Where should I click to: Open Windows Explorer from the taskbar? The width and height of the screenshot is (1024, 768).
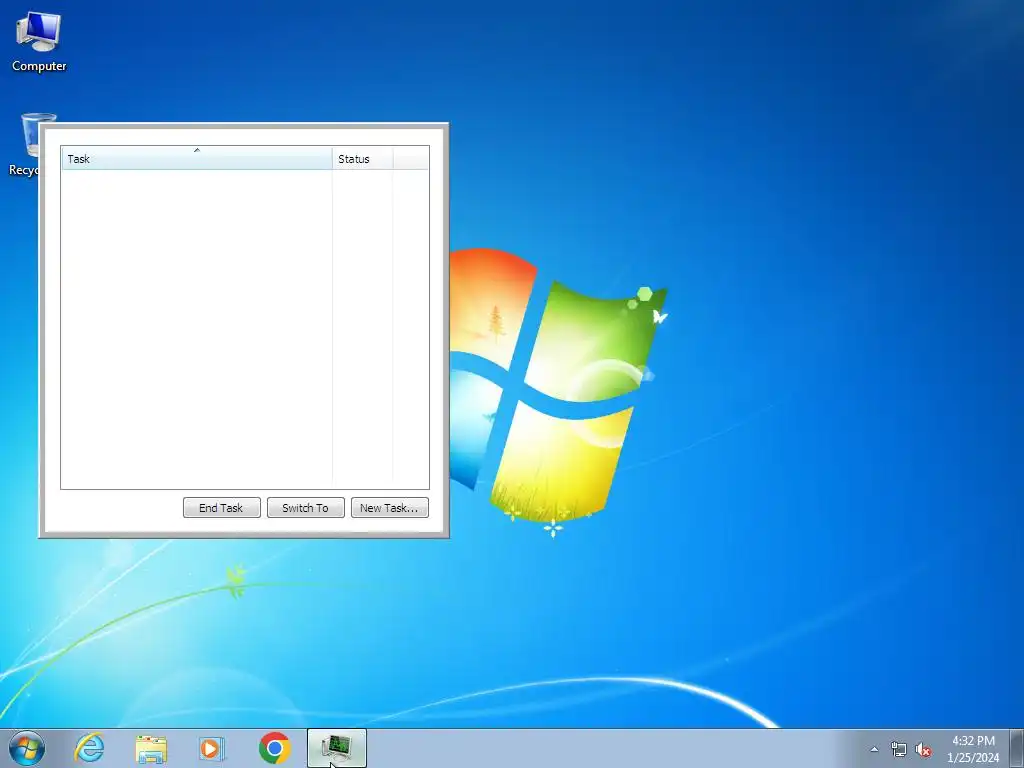pyautogui.click(x=151, y=749)
